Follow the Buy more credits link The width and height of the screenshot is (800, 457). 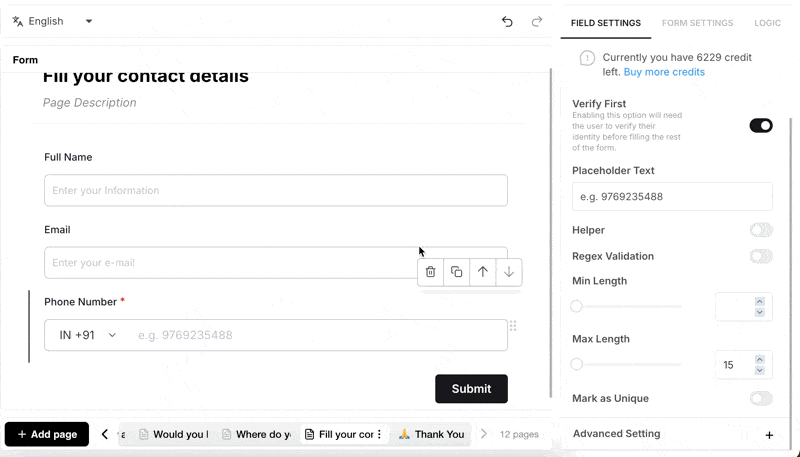664,72
